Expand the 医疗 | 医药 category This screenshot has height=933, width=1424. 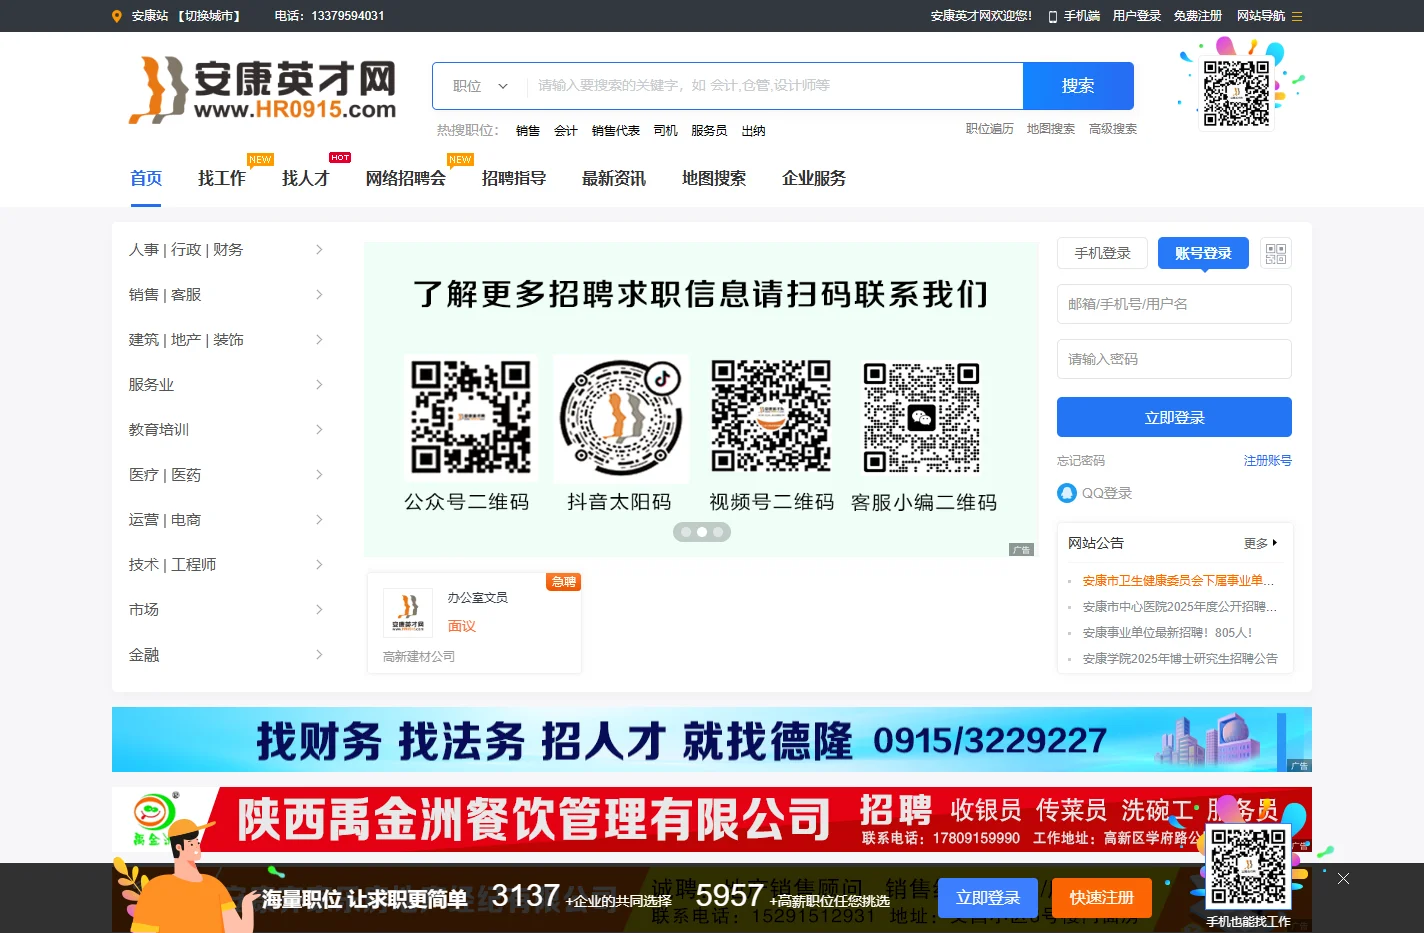point(226,475)
